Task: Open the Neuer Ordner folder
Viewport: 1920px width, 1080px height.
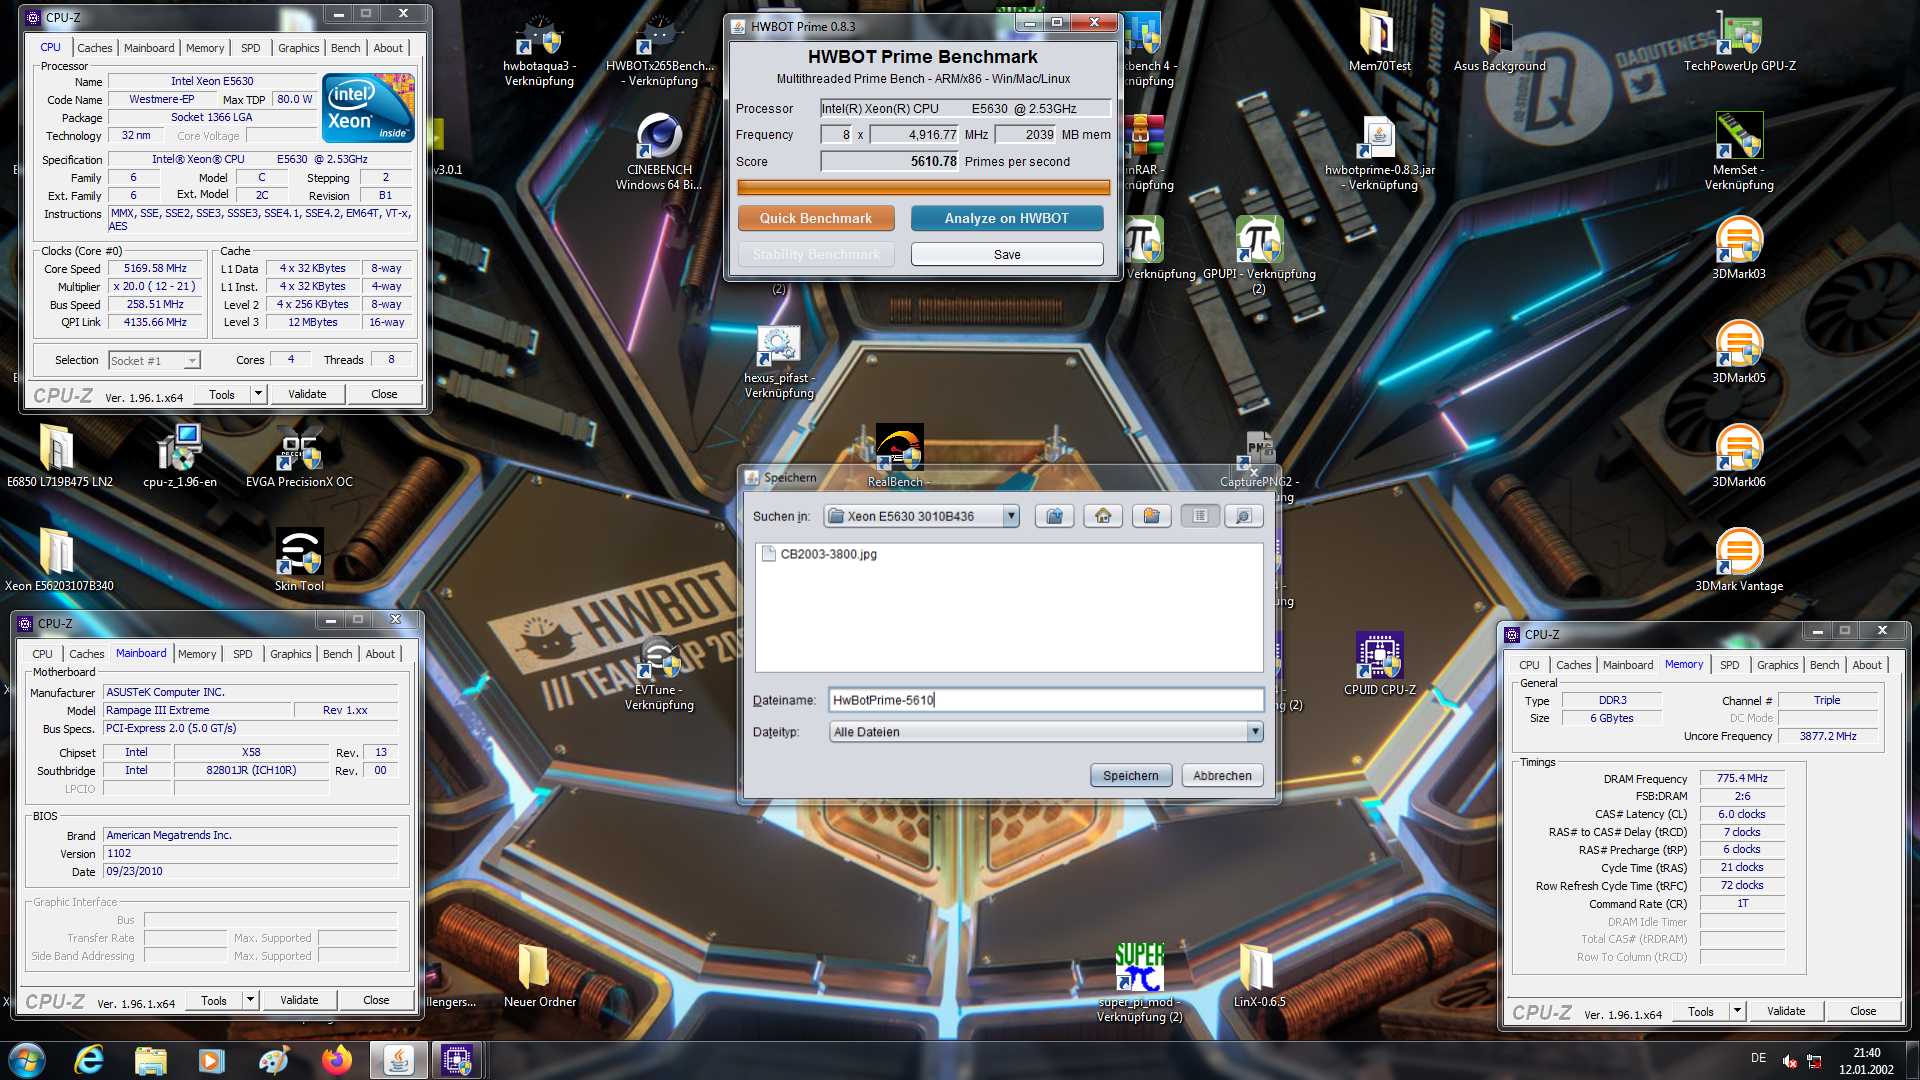Action: [539, 975]
